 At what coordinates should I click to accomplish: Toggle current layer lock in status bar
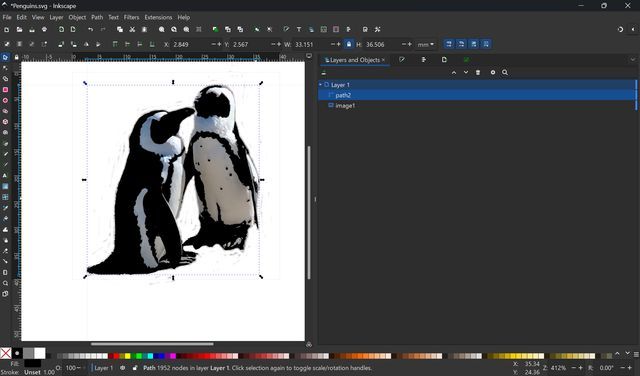[x=135, y=368]
